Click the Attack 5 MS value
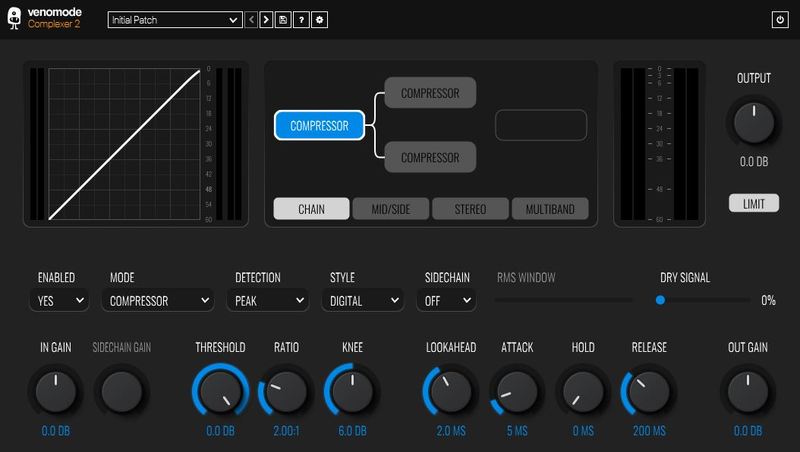Viewport: 800px width, 452px height. [517, 431]
